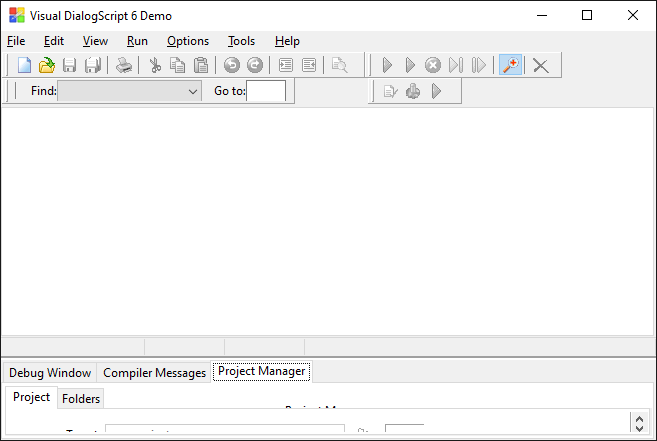Switch to the Folders sub-tab

point(81,399)
